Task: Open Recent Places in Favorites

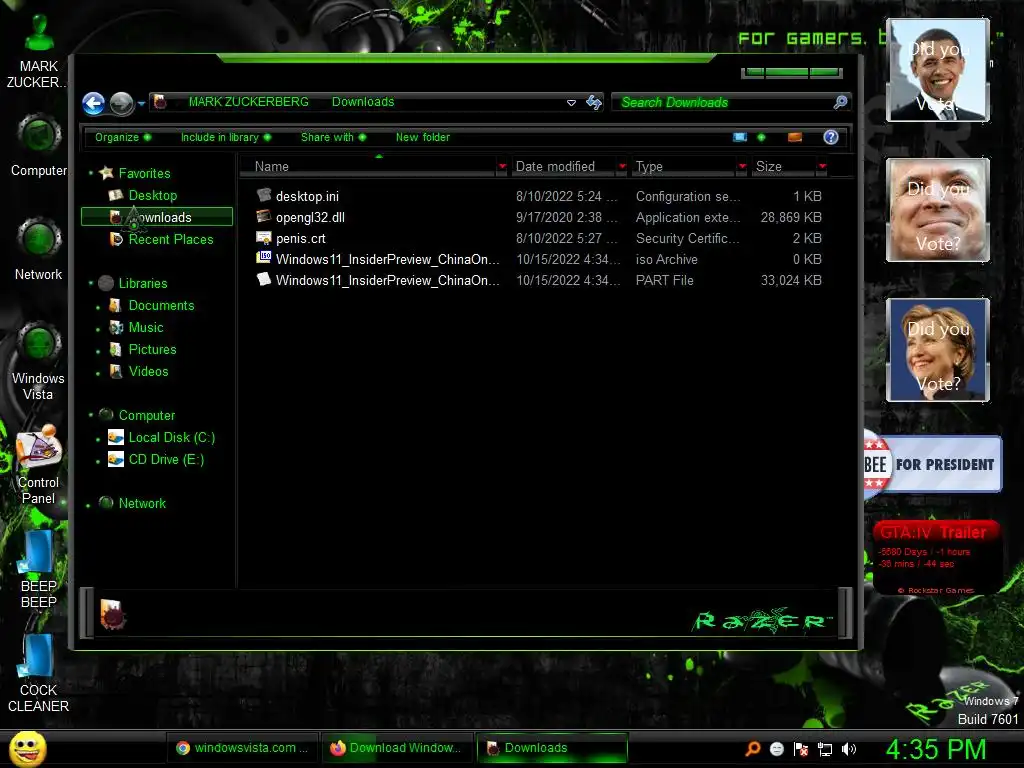Action: [x=171, y=240]
